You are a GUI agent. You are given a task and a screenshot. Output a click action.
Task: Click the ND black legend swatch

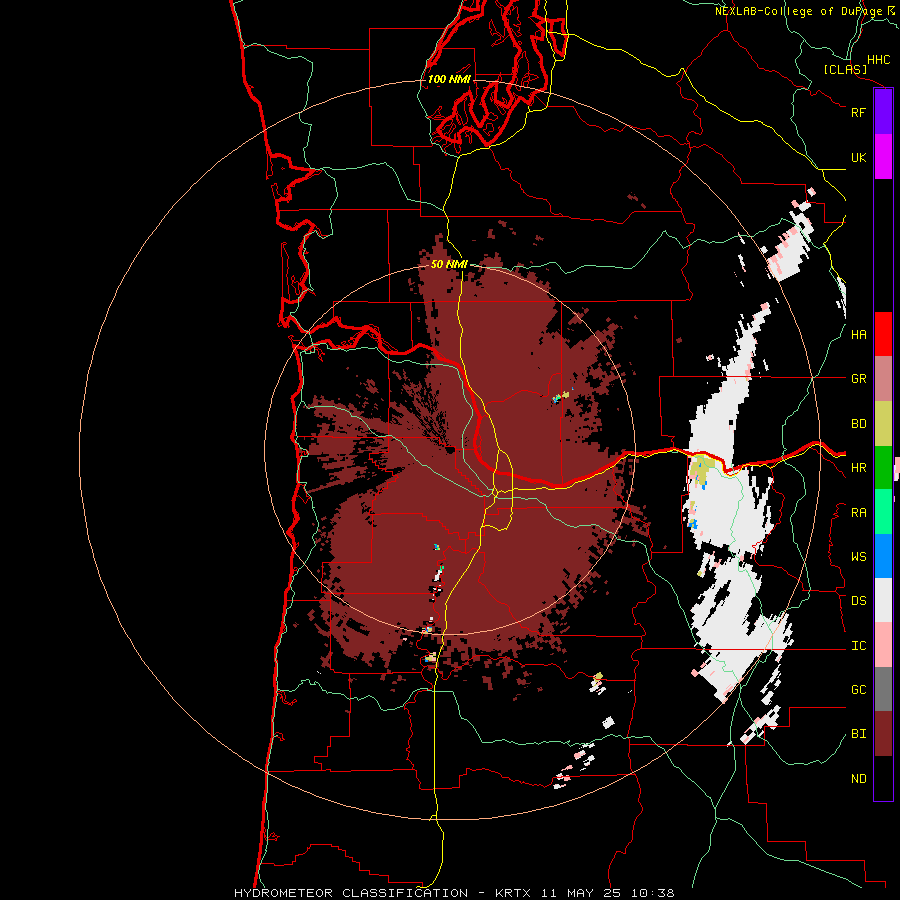(883, 778)
